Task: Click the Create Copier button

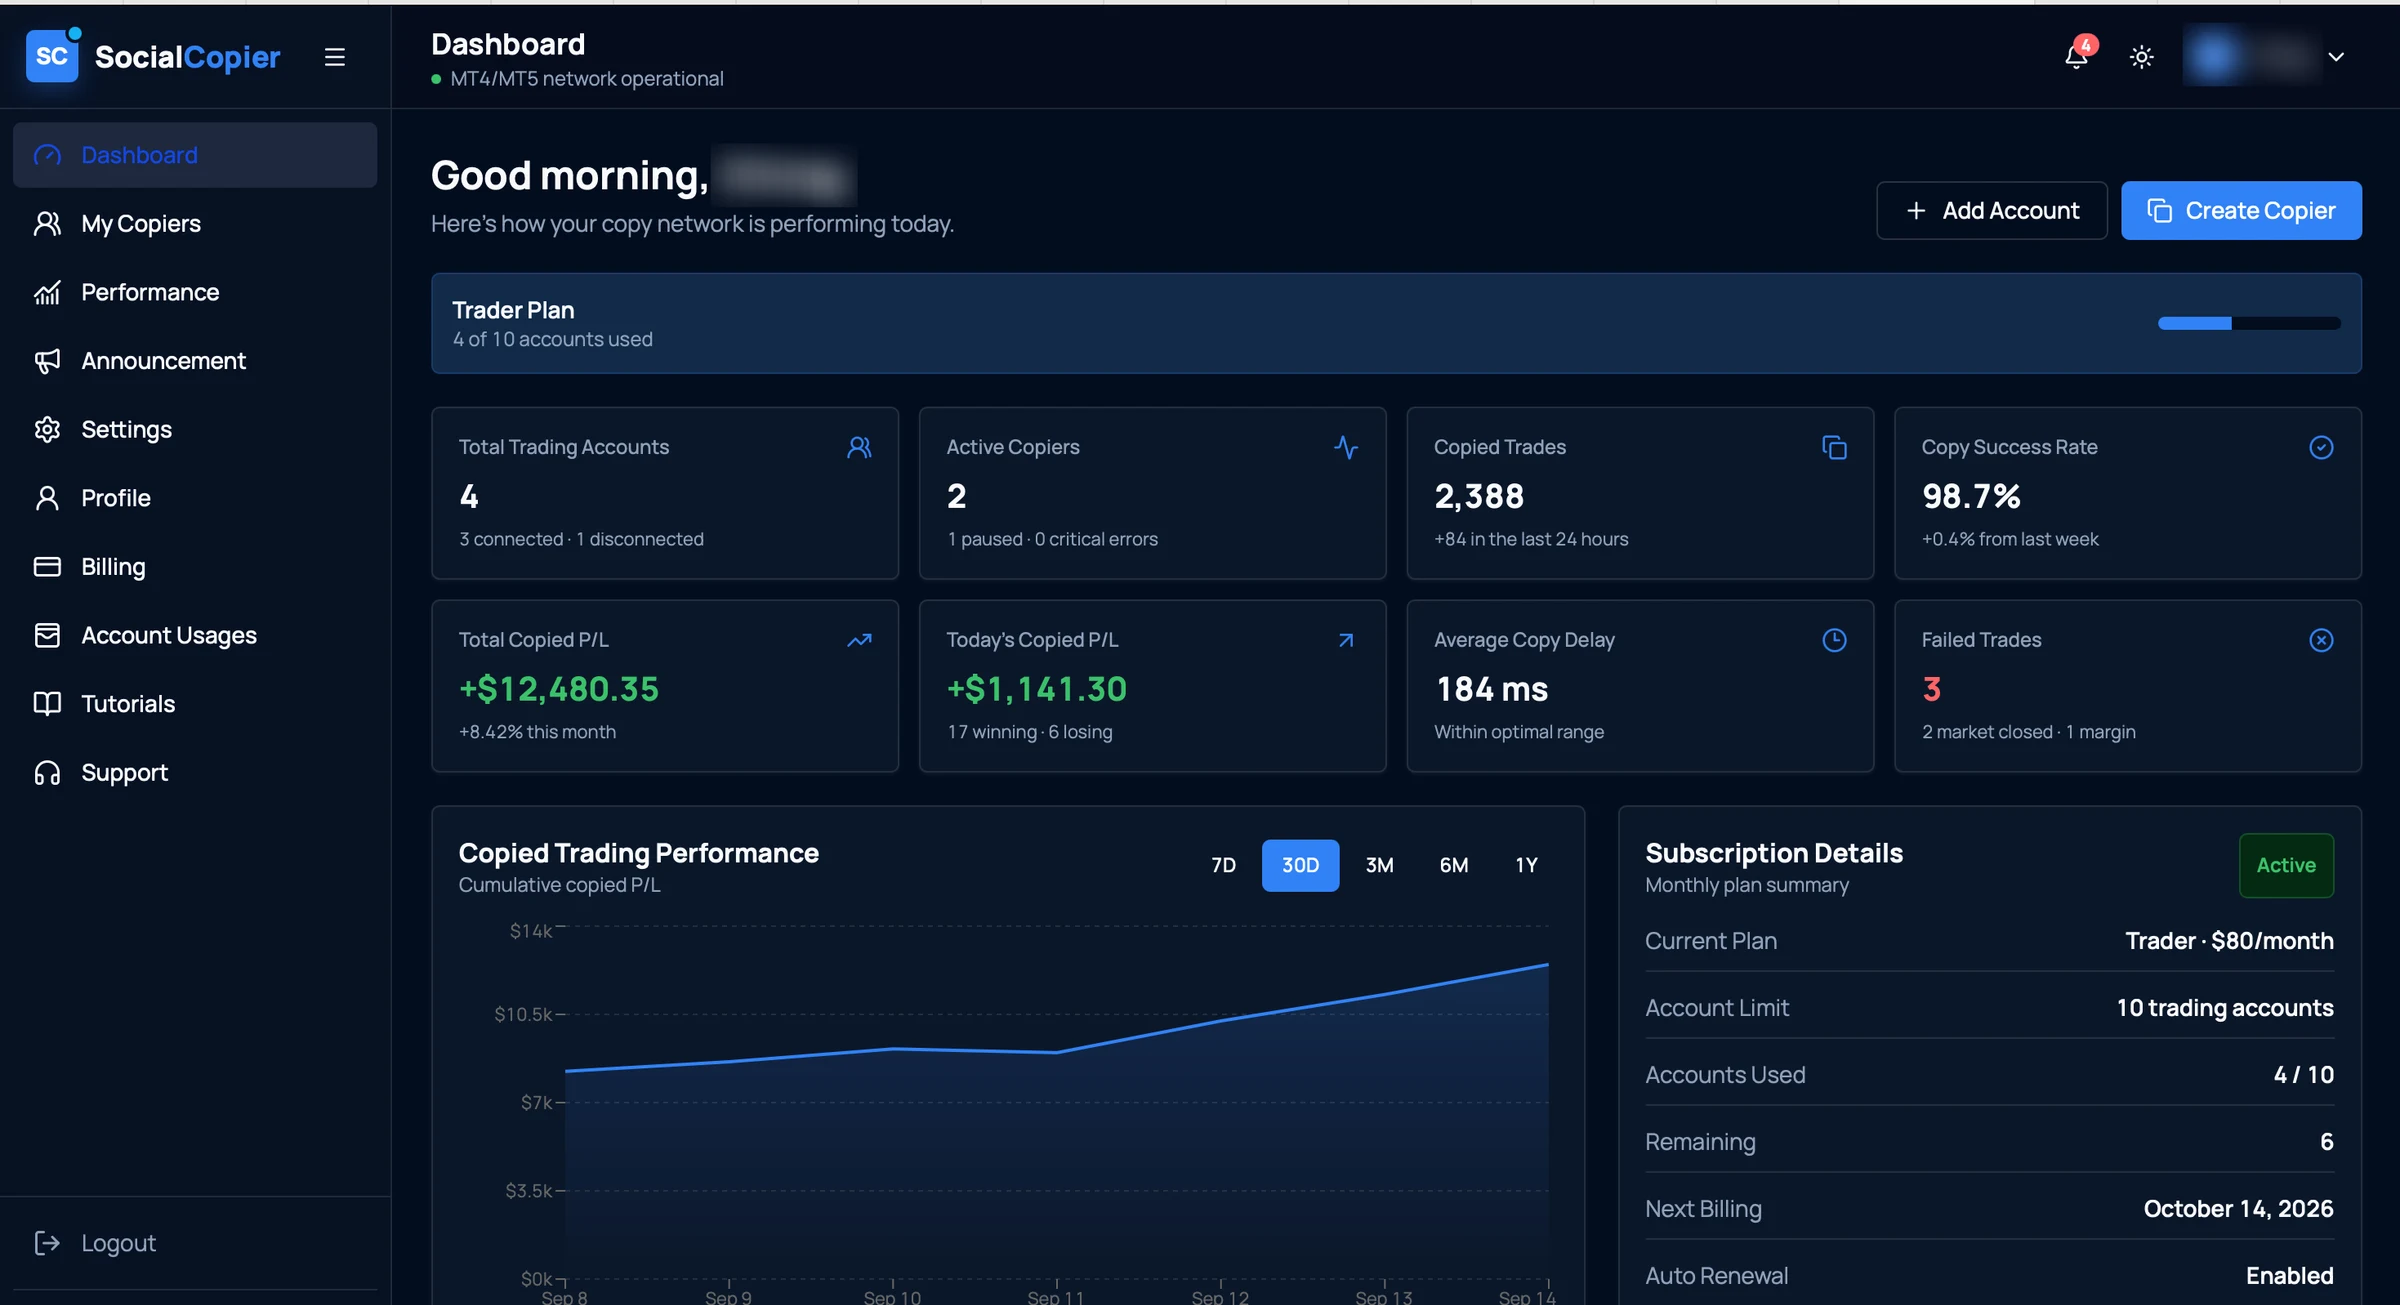Action: click(x=2241, y=210)
